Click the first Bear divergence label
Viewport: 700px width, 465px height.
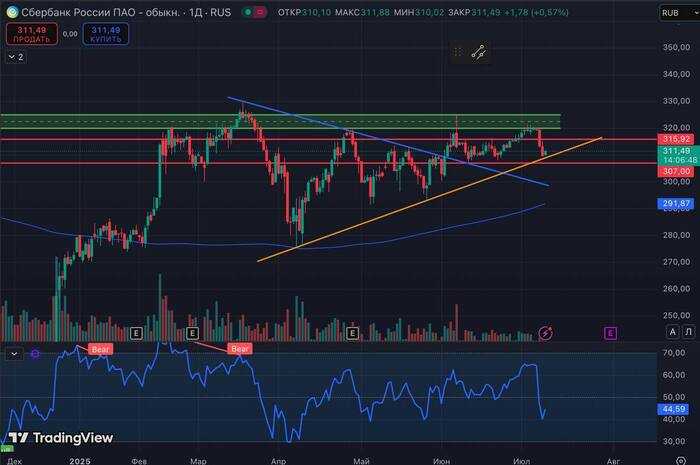(101, 348)
